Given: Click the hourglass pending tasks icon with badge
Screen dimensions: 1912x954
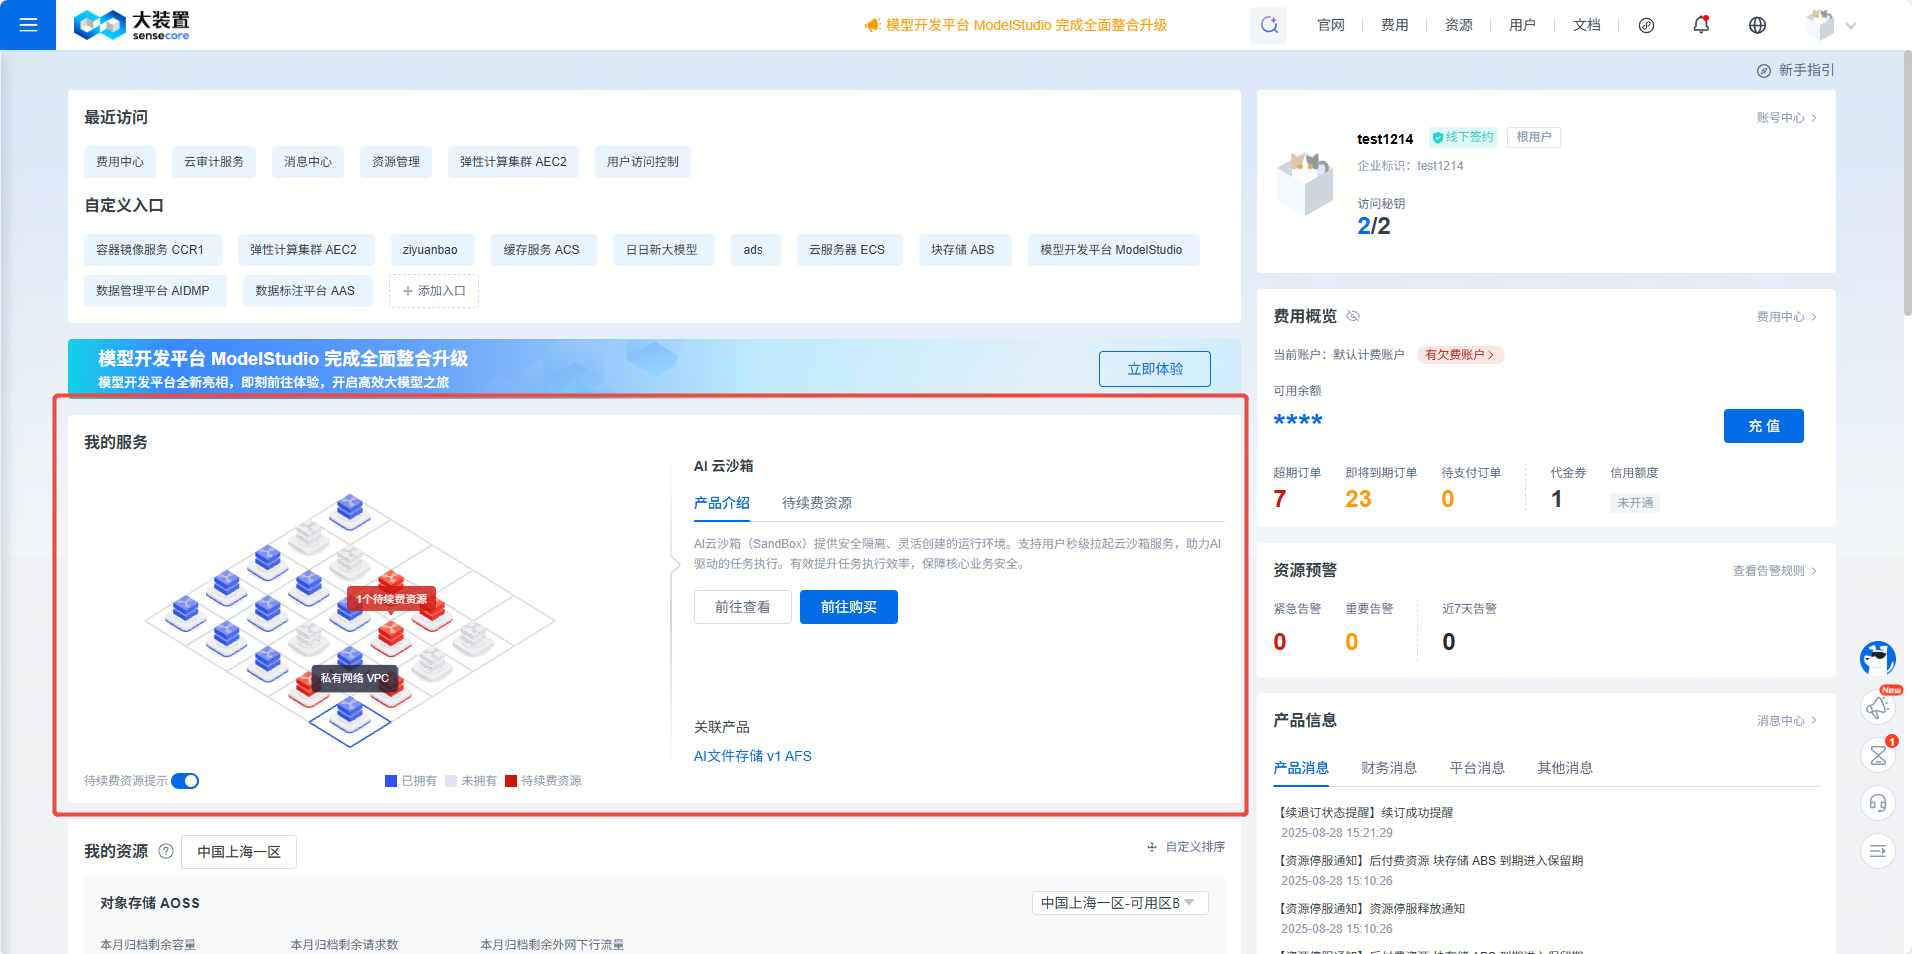Looking at the screenshot, I should 1877,755.
